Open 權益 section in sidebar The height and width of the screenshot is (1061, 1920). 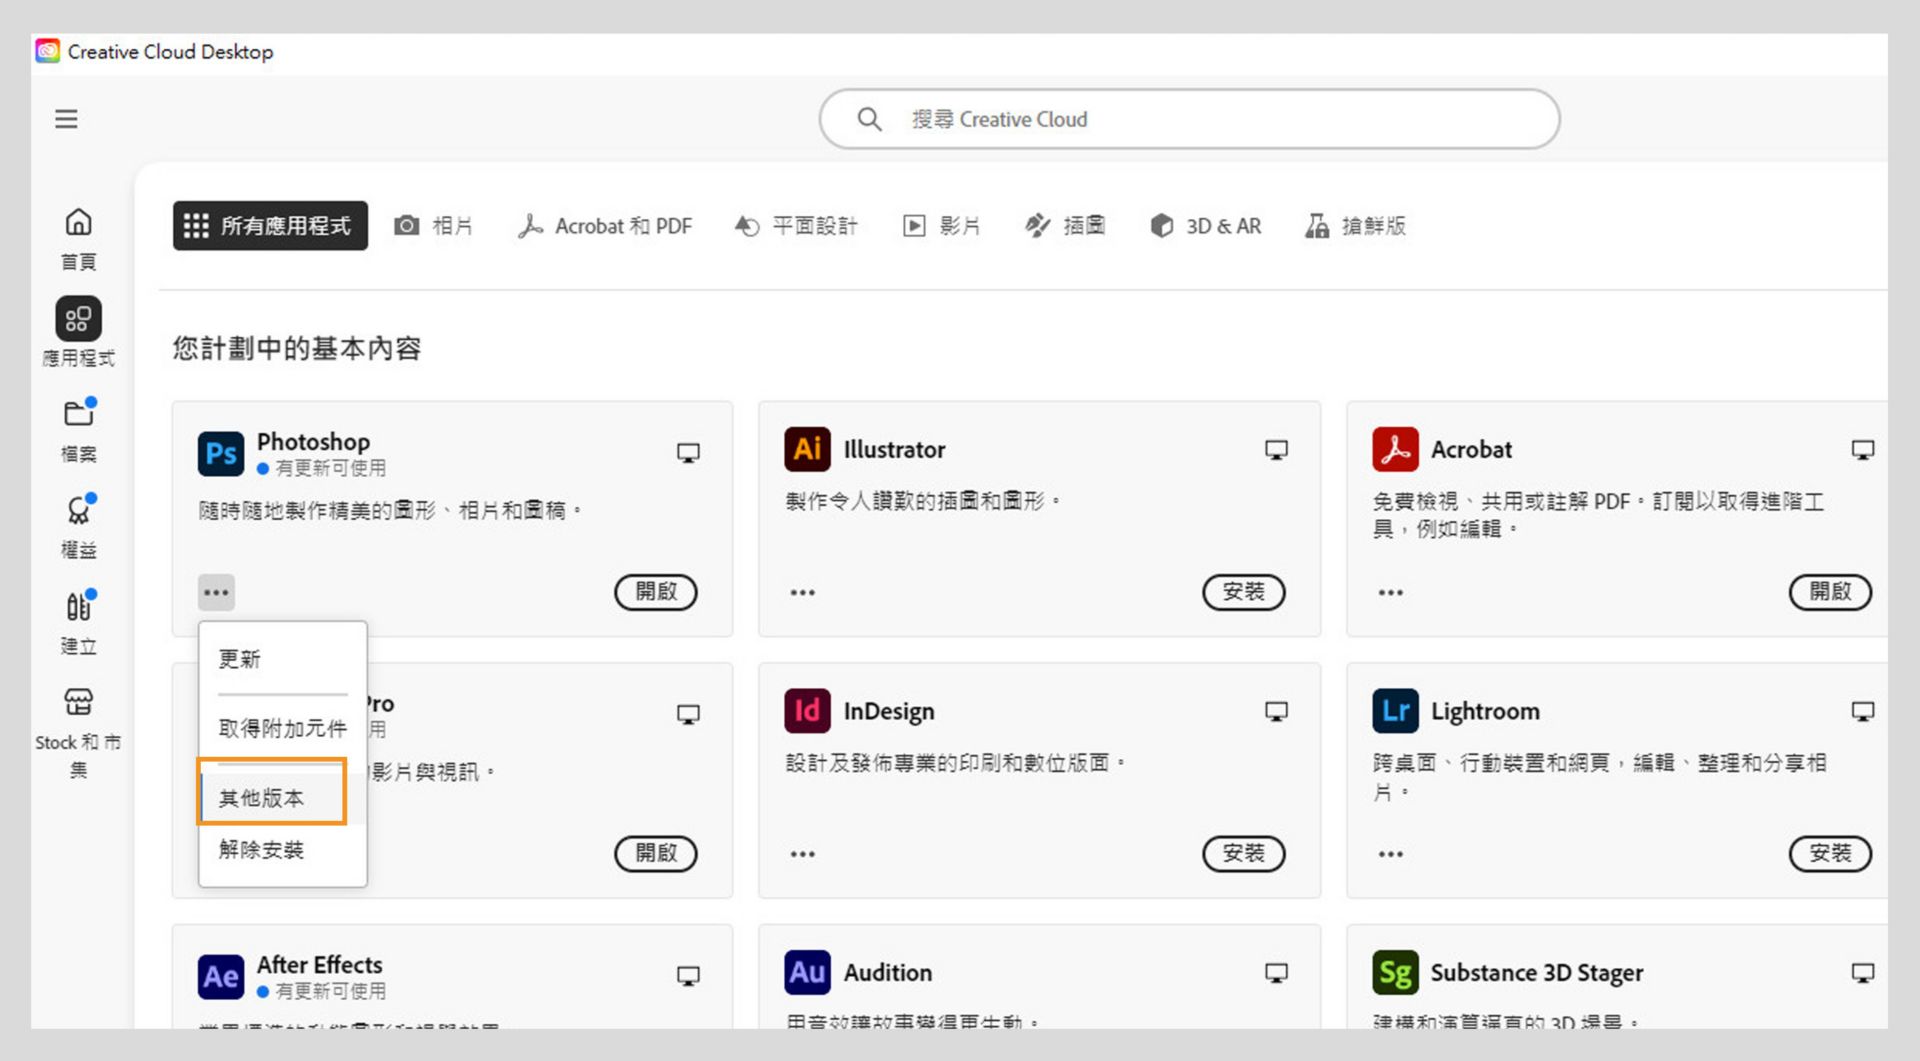click(x=78, y=526)
